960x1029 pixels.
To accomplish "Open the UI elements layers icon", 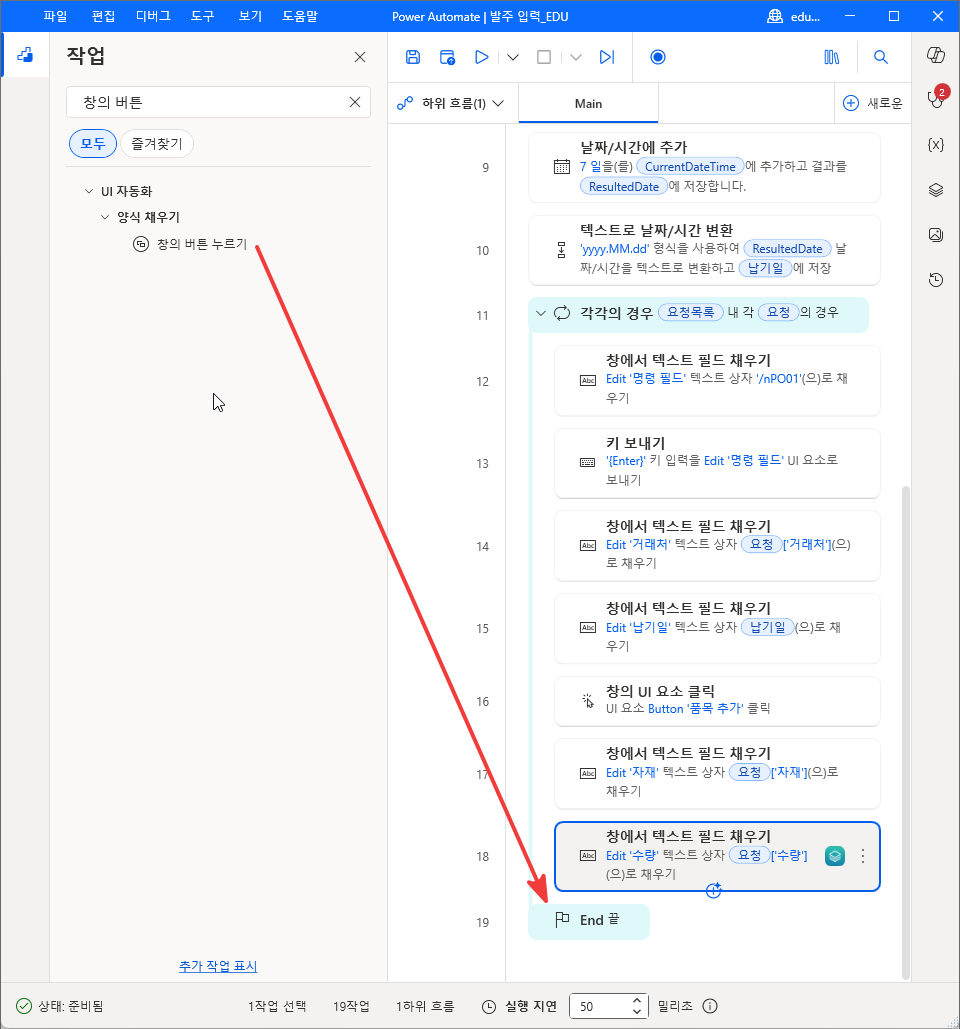I will click(936, 190).
